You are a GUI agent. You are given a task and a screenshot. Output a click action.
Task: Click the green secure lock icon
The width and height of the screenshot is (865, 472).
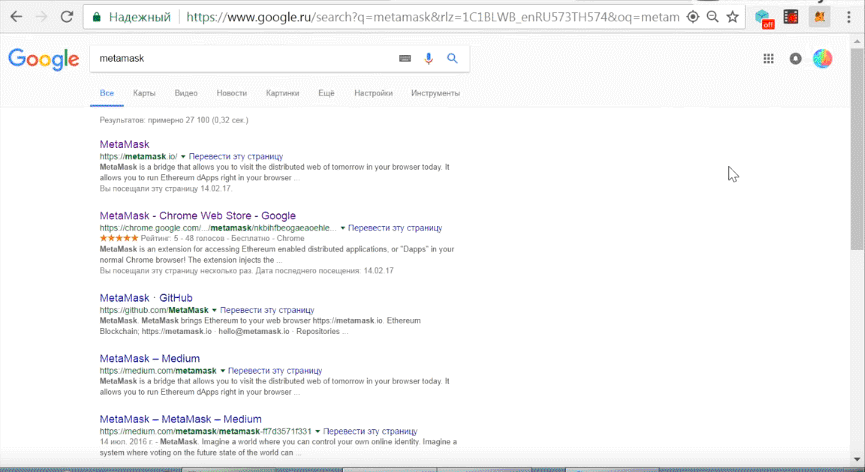click(x=97, y=17)
